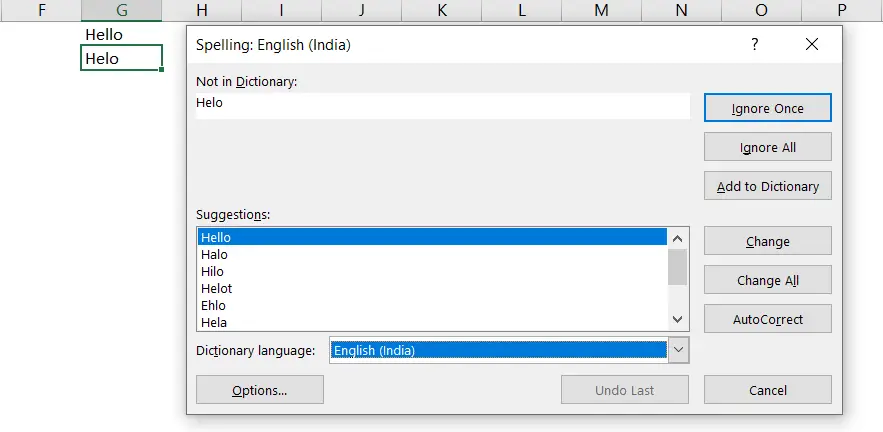This screenshot has width=883, height=432.
Task: Select column H header
Action: click(x=202, y=10)
